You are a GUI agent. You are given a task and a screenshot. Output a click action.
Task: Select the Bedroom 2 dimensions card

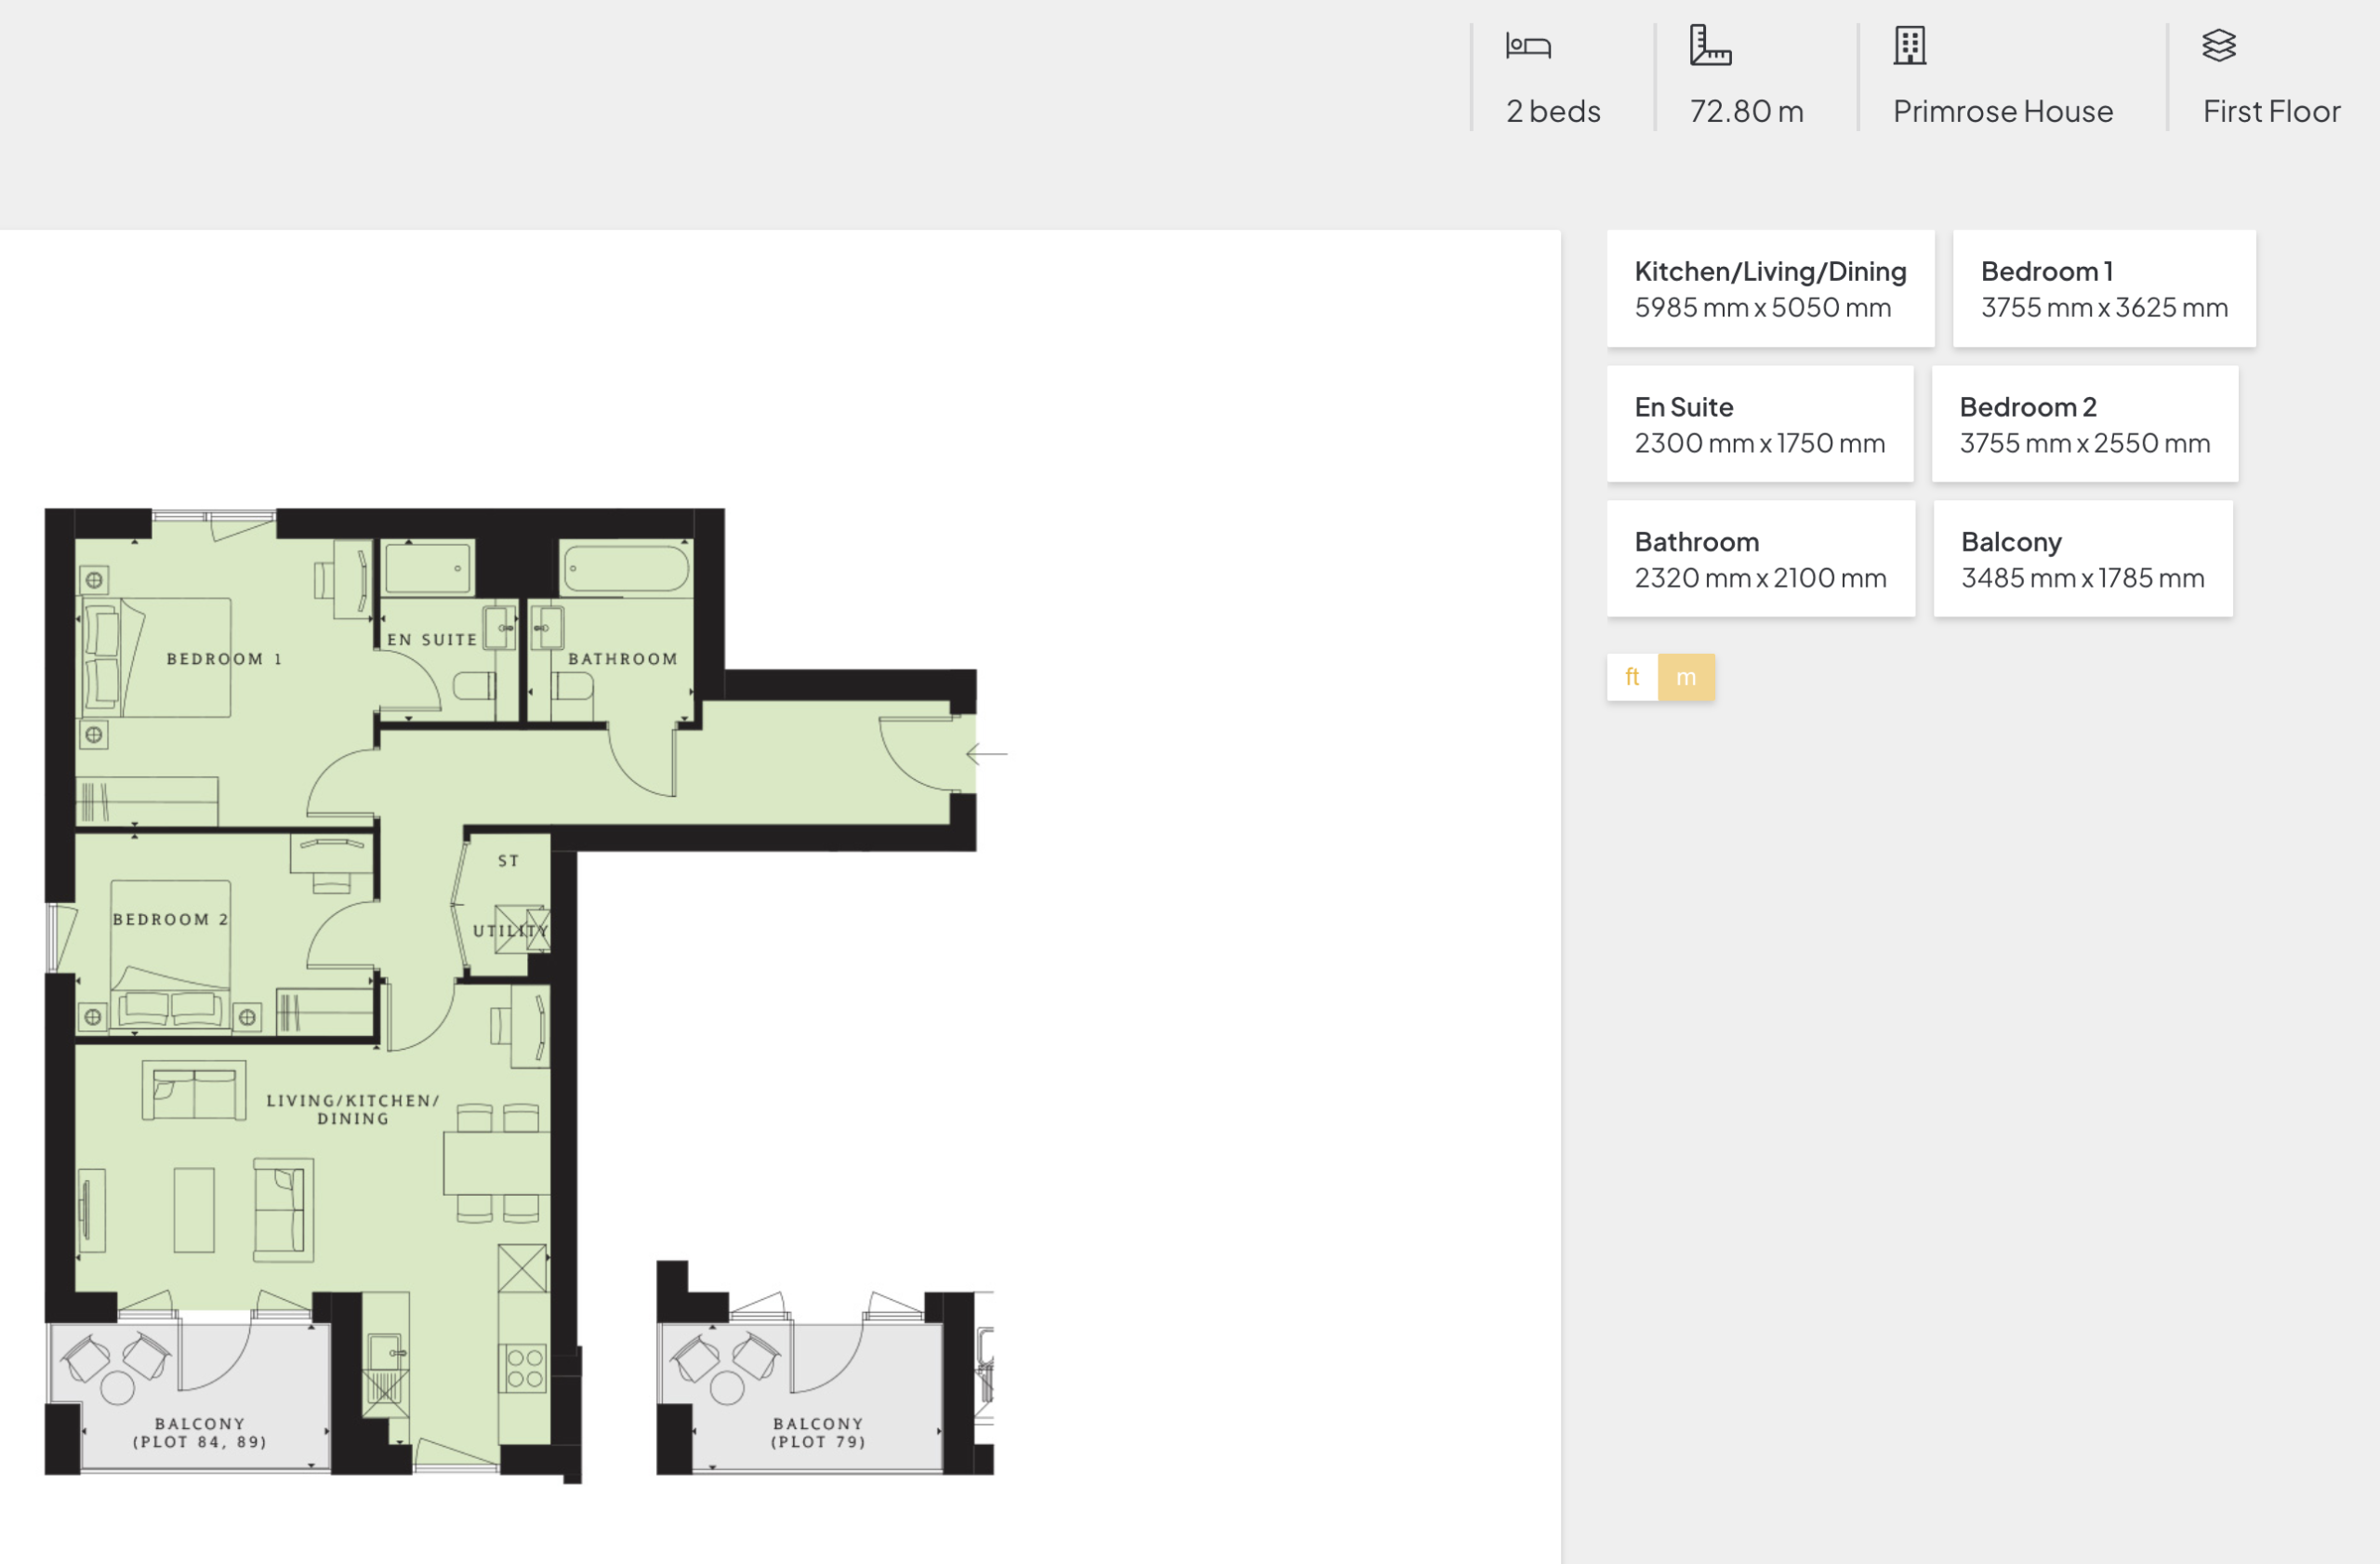pos(2084,424)
